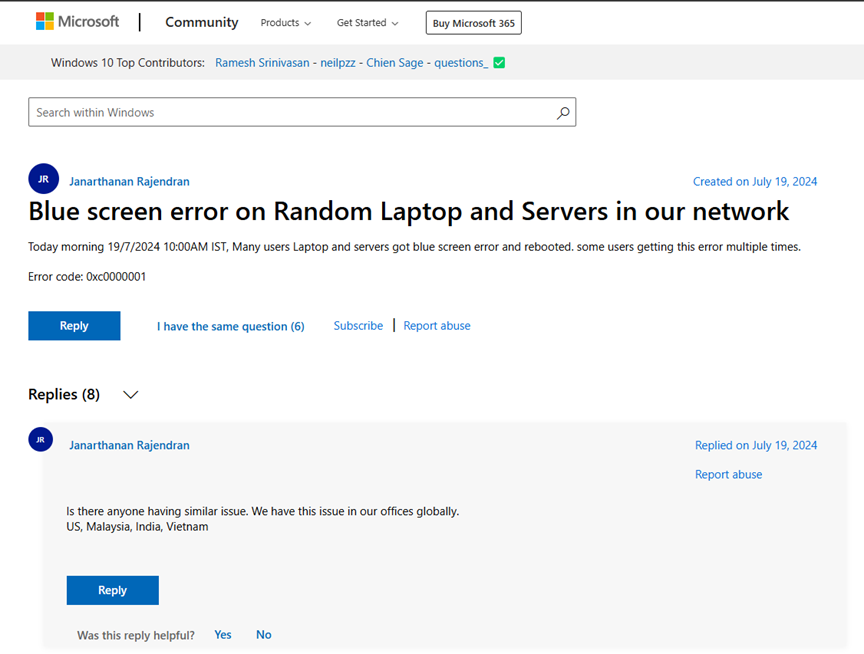This screenshot has width=864, height=654.
Task: Click Report abuse below the question
Action: pyautogui.click(x=436, y=326)
